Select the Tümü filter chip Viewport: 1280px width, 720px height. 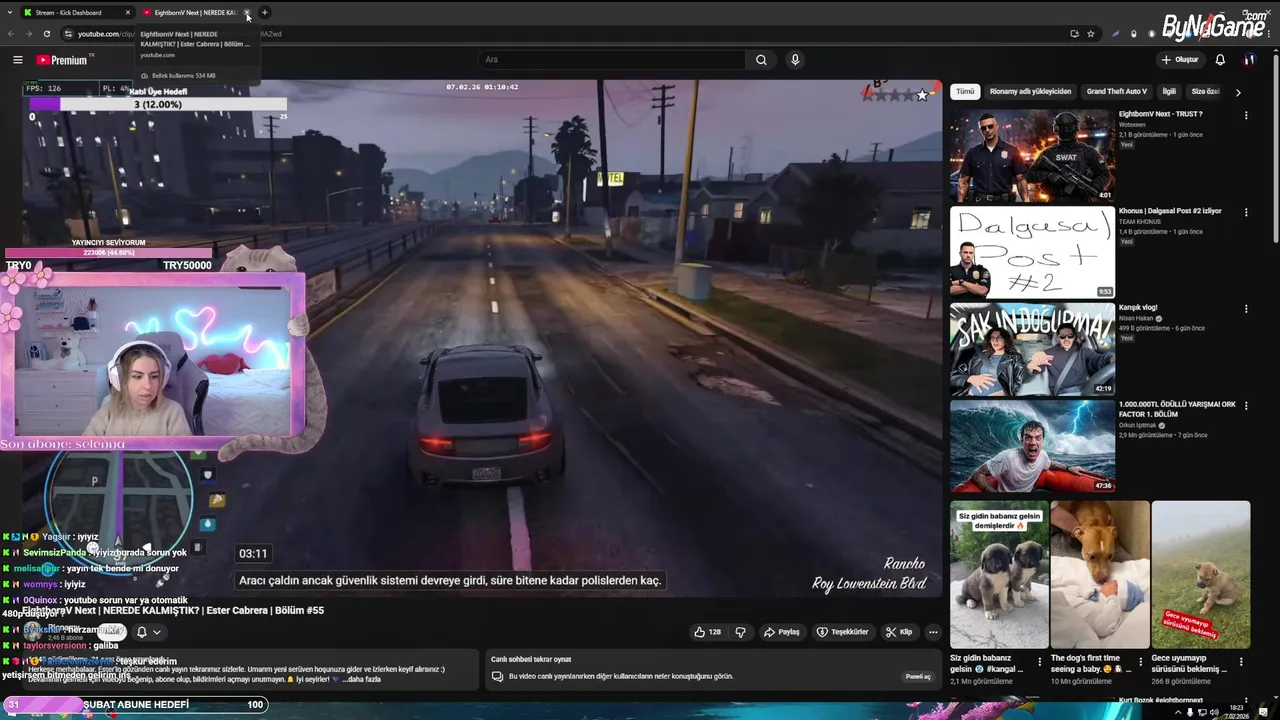(x=964, y=91)
